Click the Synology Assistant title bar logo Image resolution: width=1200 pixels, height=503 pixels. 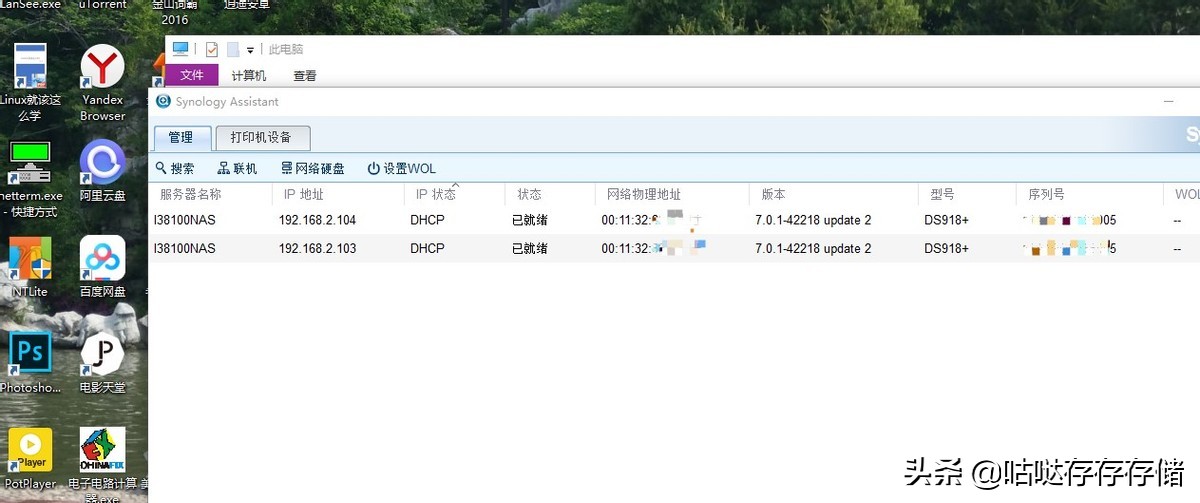click(163, 101)
